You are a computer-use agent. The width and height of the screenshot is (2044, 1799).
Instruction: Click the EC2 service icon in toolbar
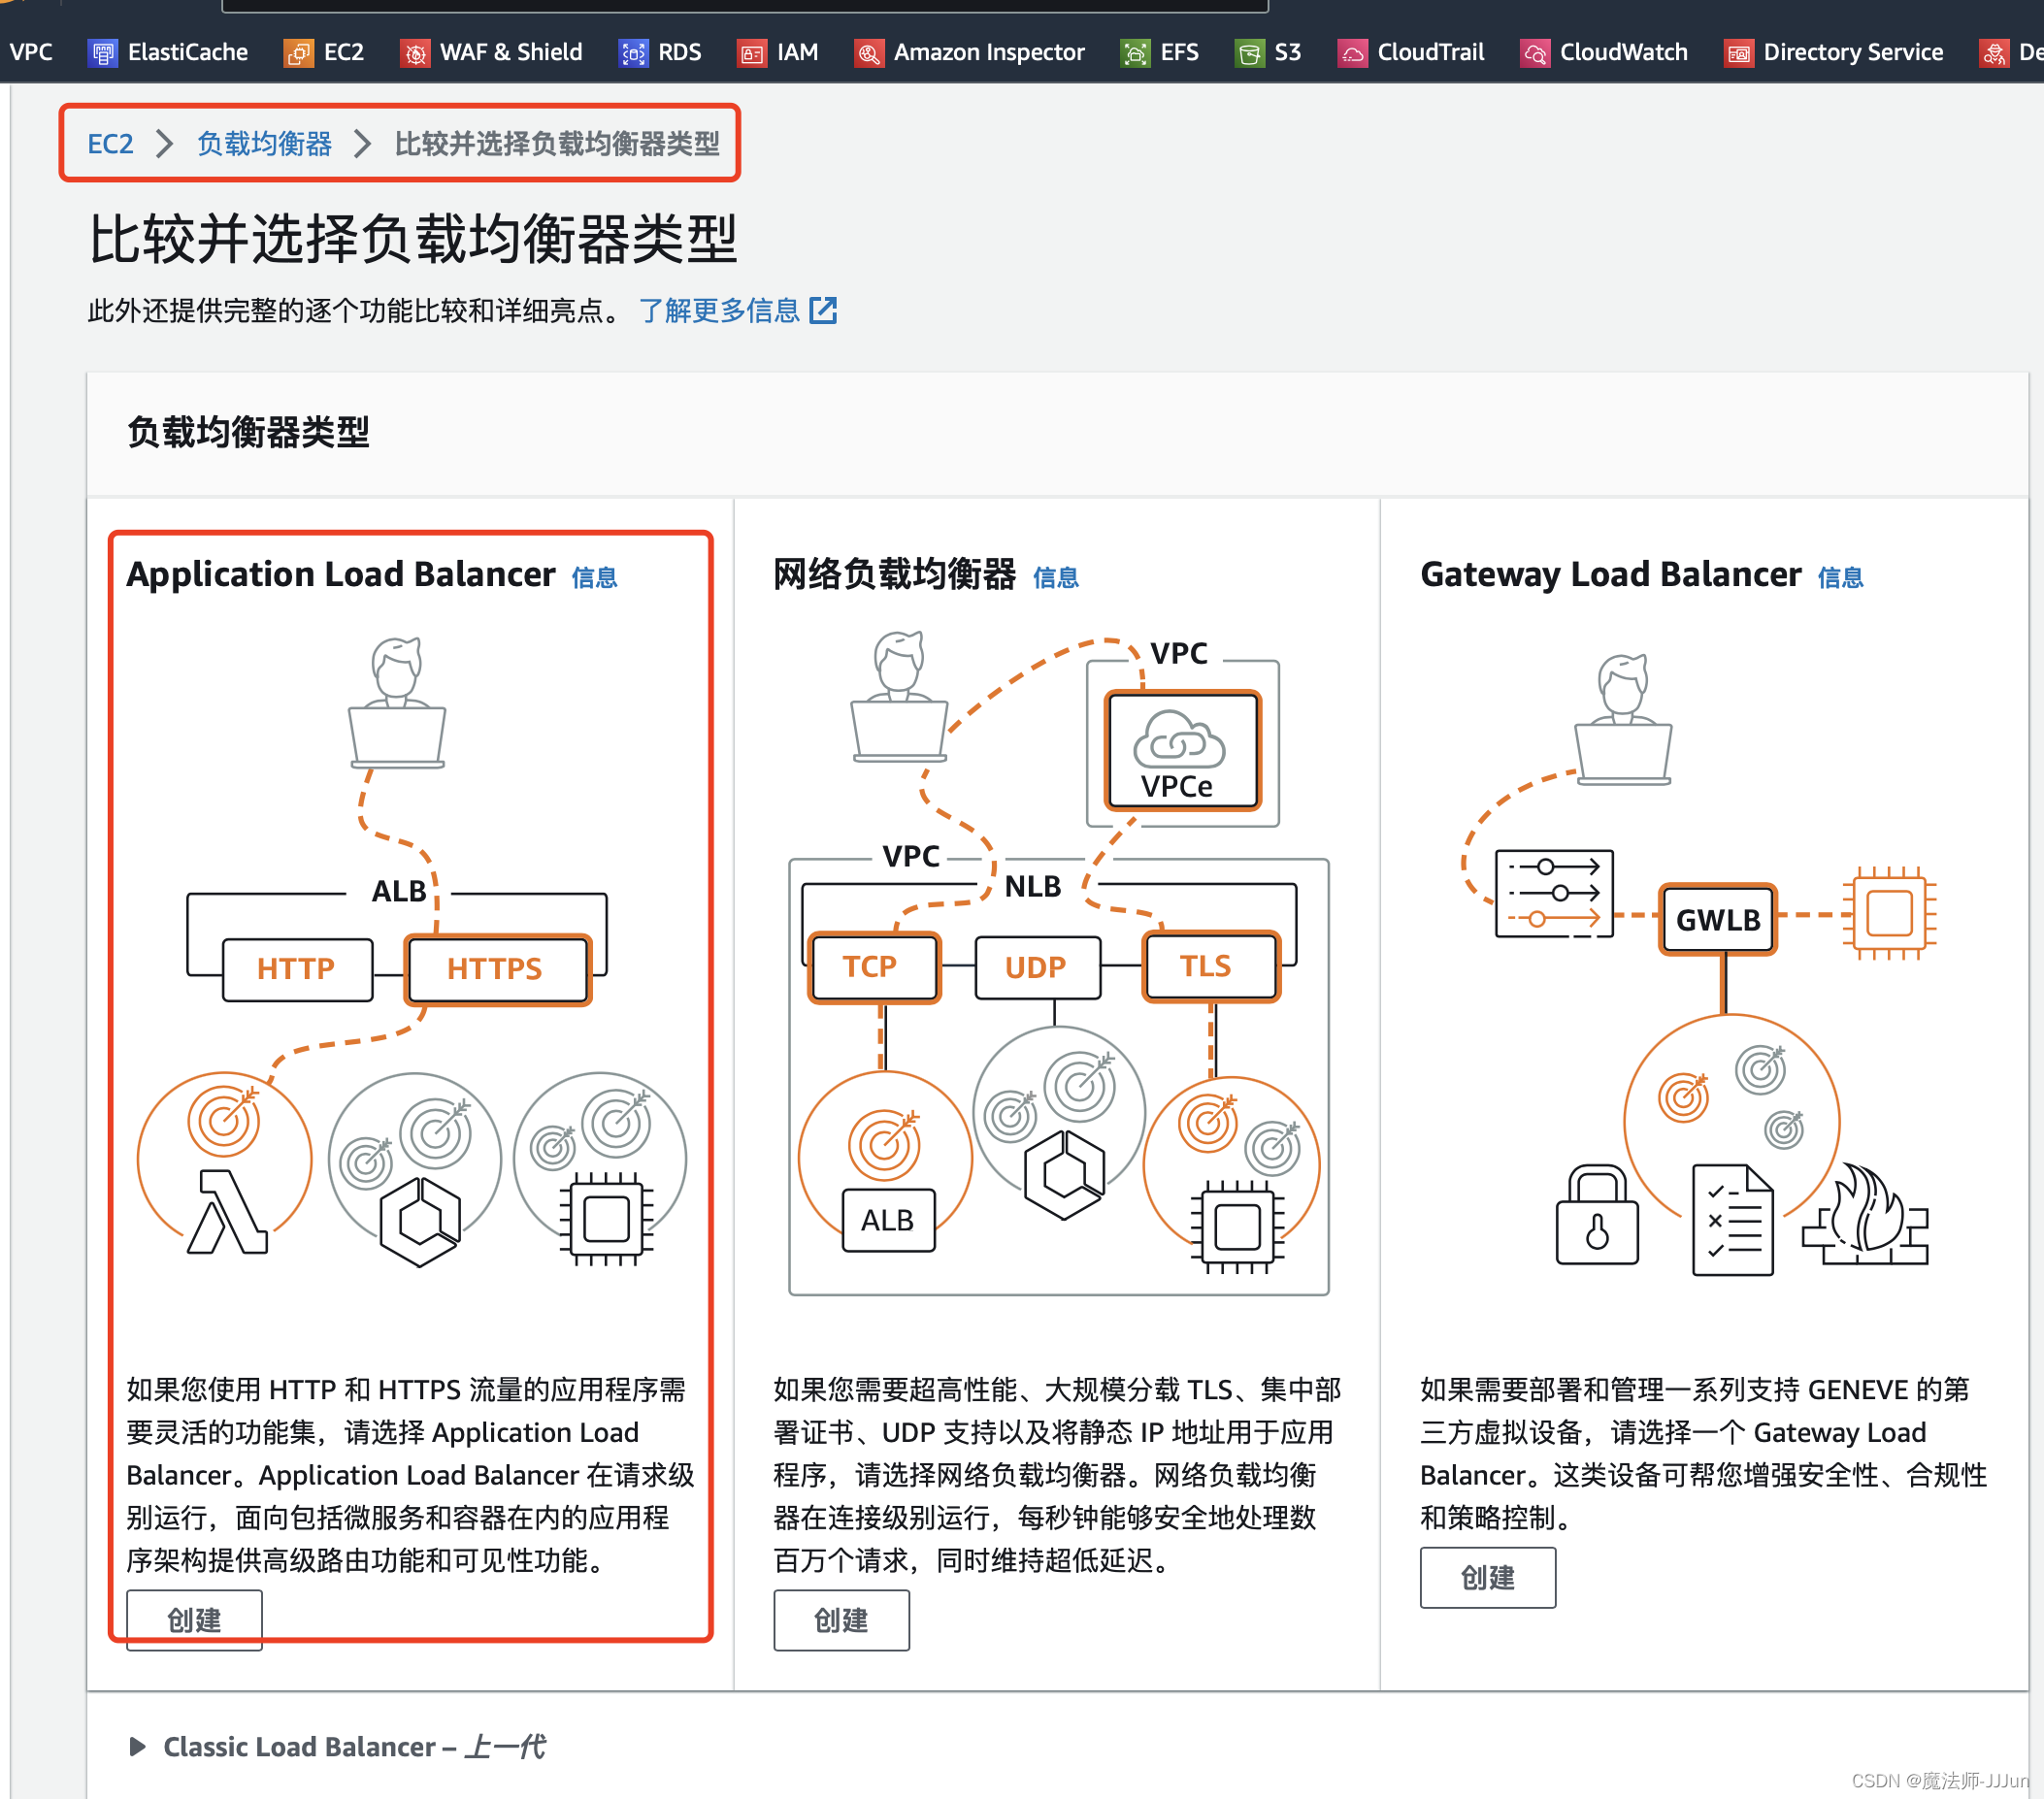[x=298, y=53]
